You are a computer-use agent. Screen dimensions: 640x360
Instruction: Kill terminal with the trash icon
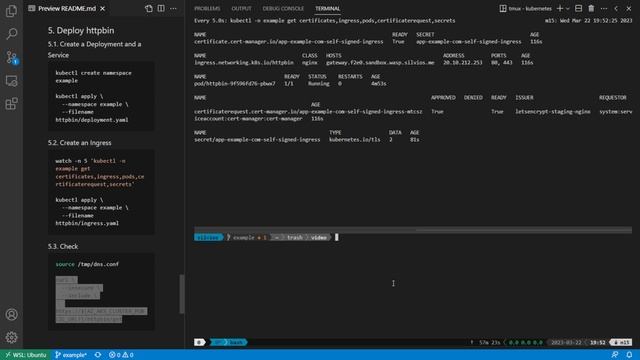591,9
